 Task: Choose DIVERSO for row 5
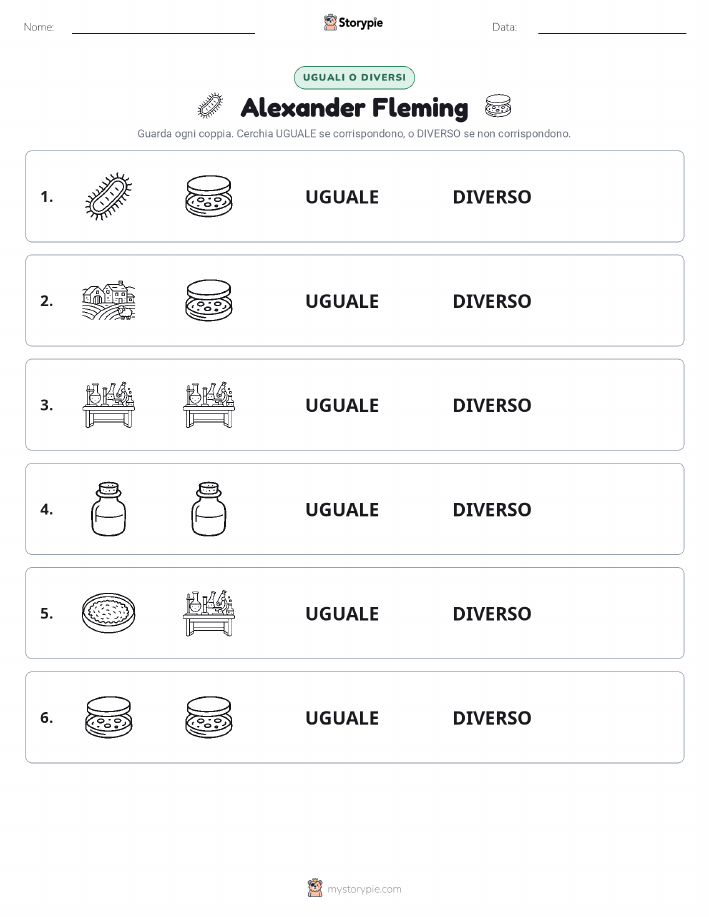pyautogui.click(x=492, y=613)
